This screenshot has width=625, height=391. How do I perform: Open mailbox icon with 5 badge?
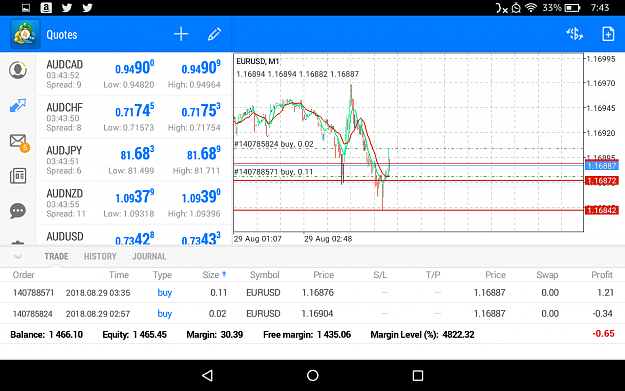19,142
